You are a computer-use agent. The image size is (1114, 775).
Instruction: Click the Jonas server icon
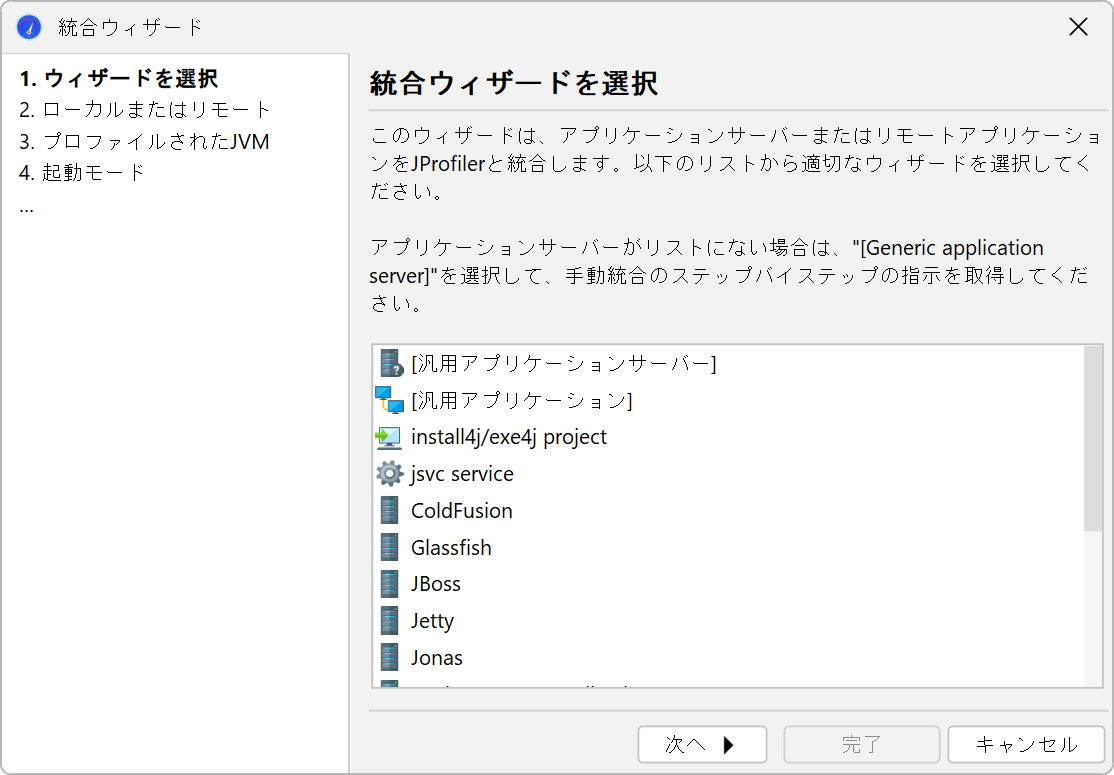[x=389, y=657]
